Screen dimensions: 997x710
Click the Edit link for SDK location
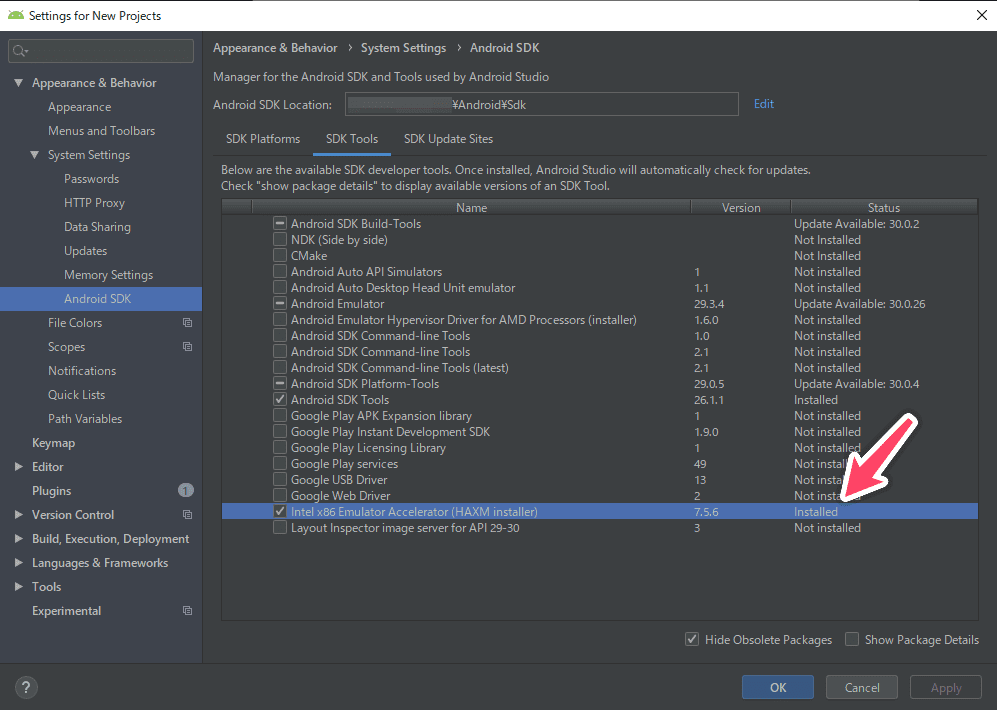pos(764,104)
